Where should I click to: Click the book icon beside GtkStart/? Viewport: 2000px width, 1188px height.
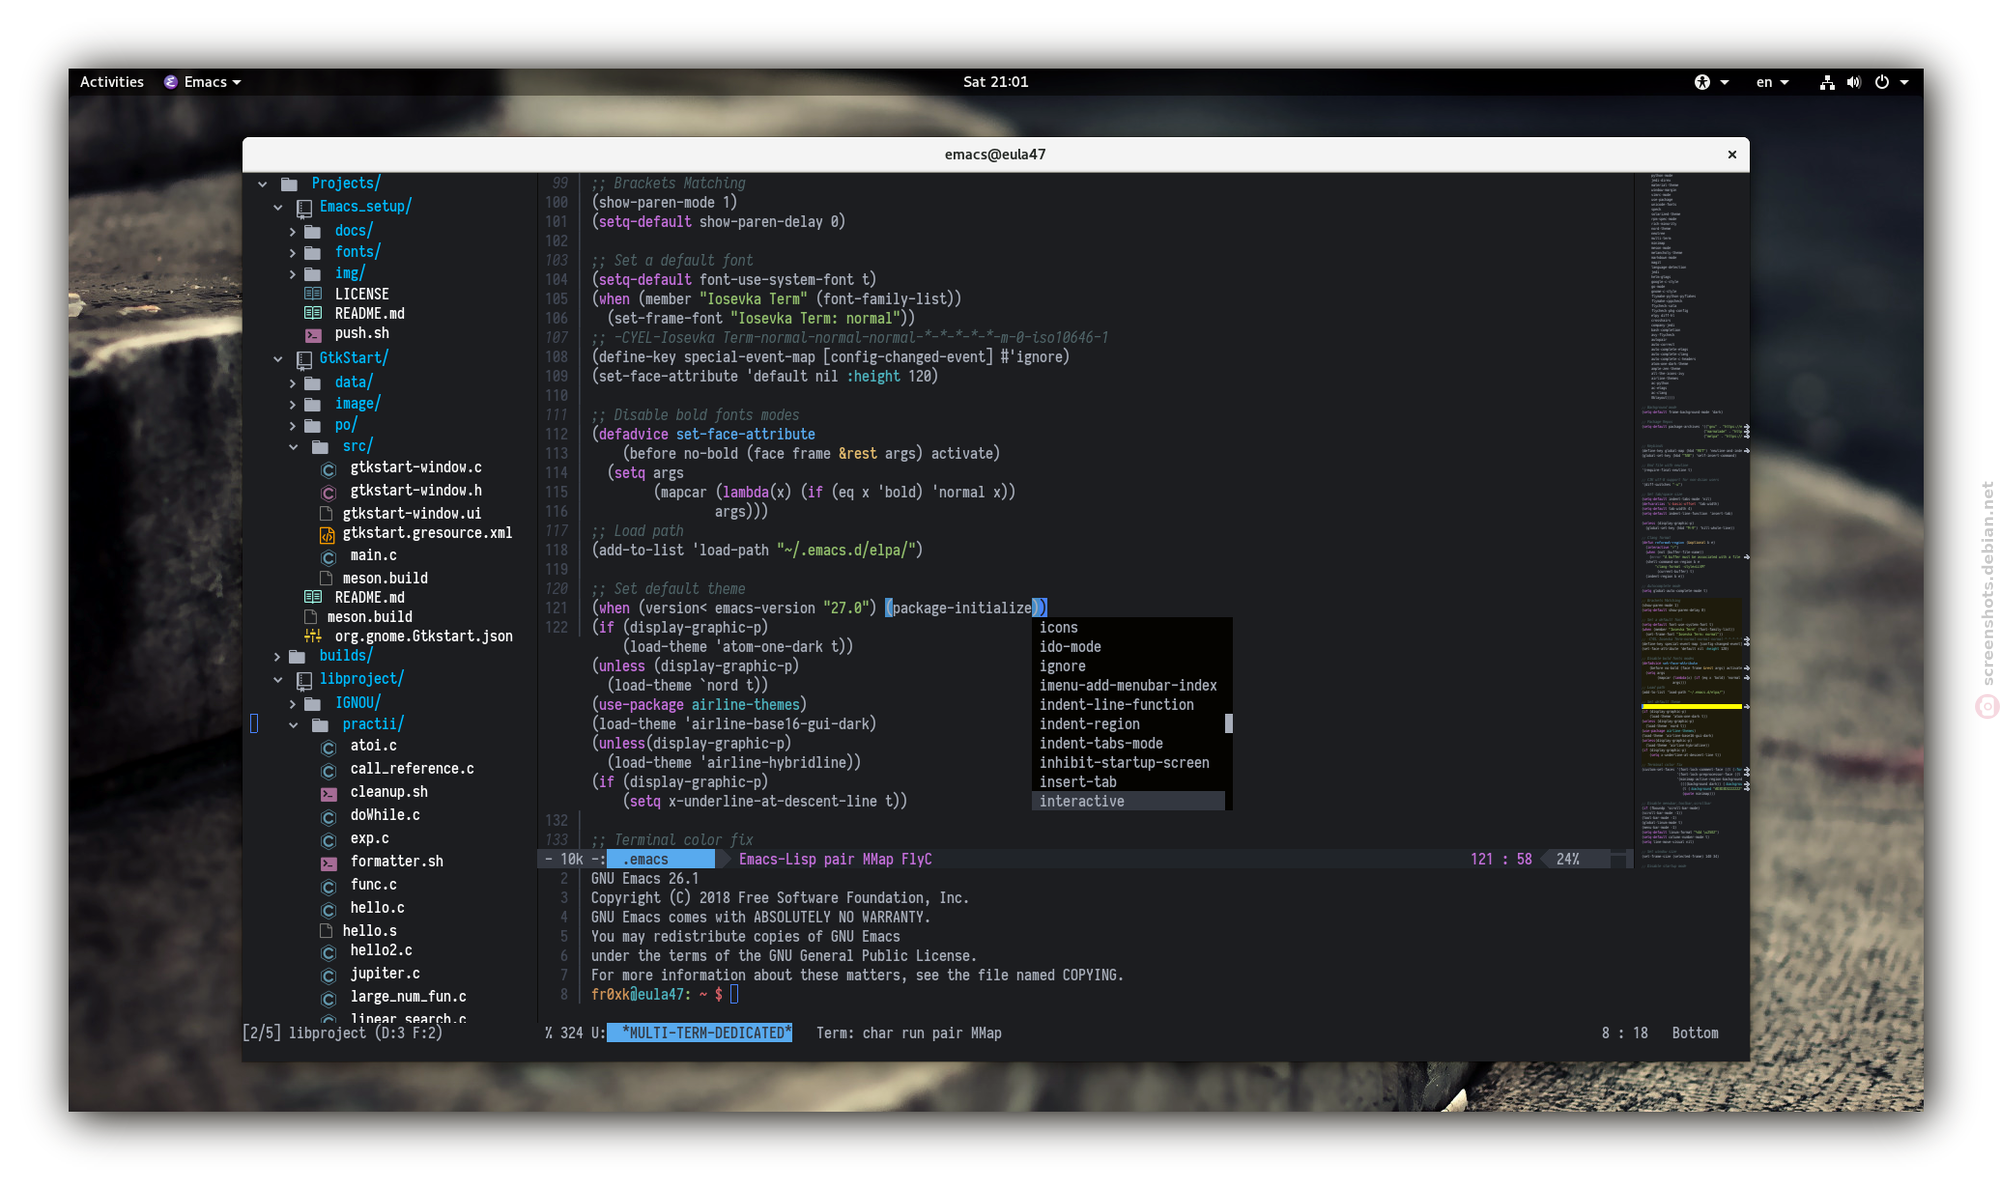[x=304, y=359]
